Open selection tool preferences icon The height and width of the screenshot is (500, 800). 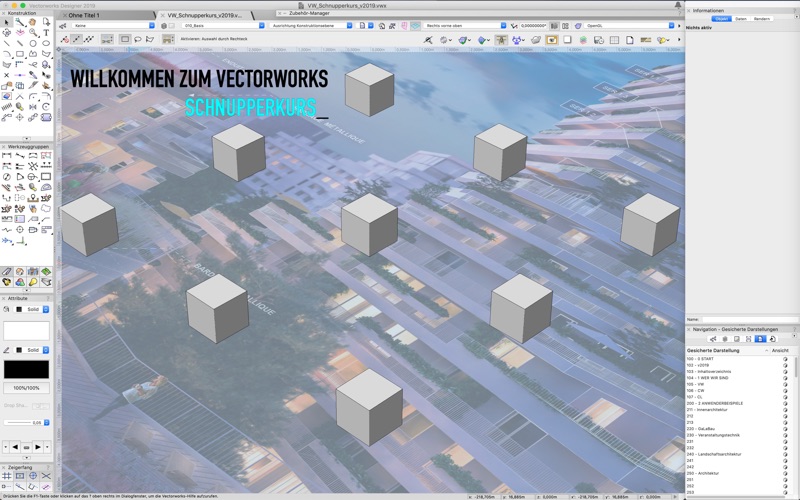168,39
